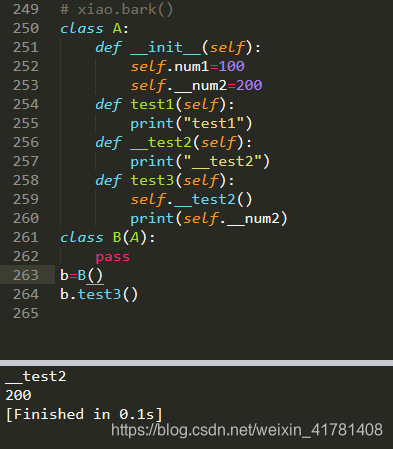Place cursor on 'class A:' line
Viewport: 393px width, 449px height.
(94, 28)
